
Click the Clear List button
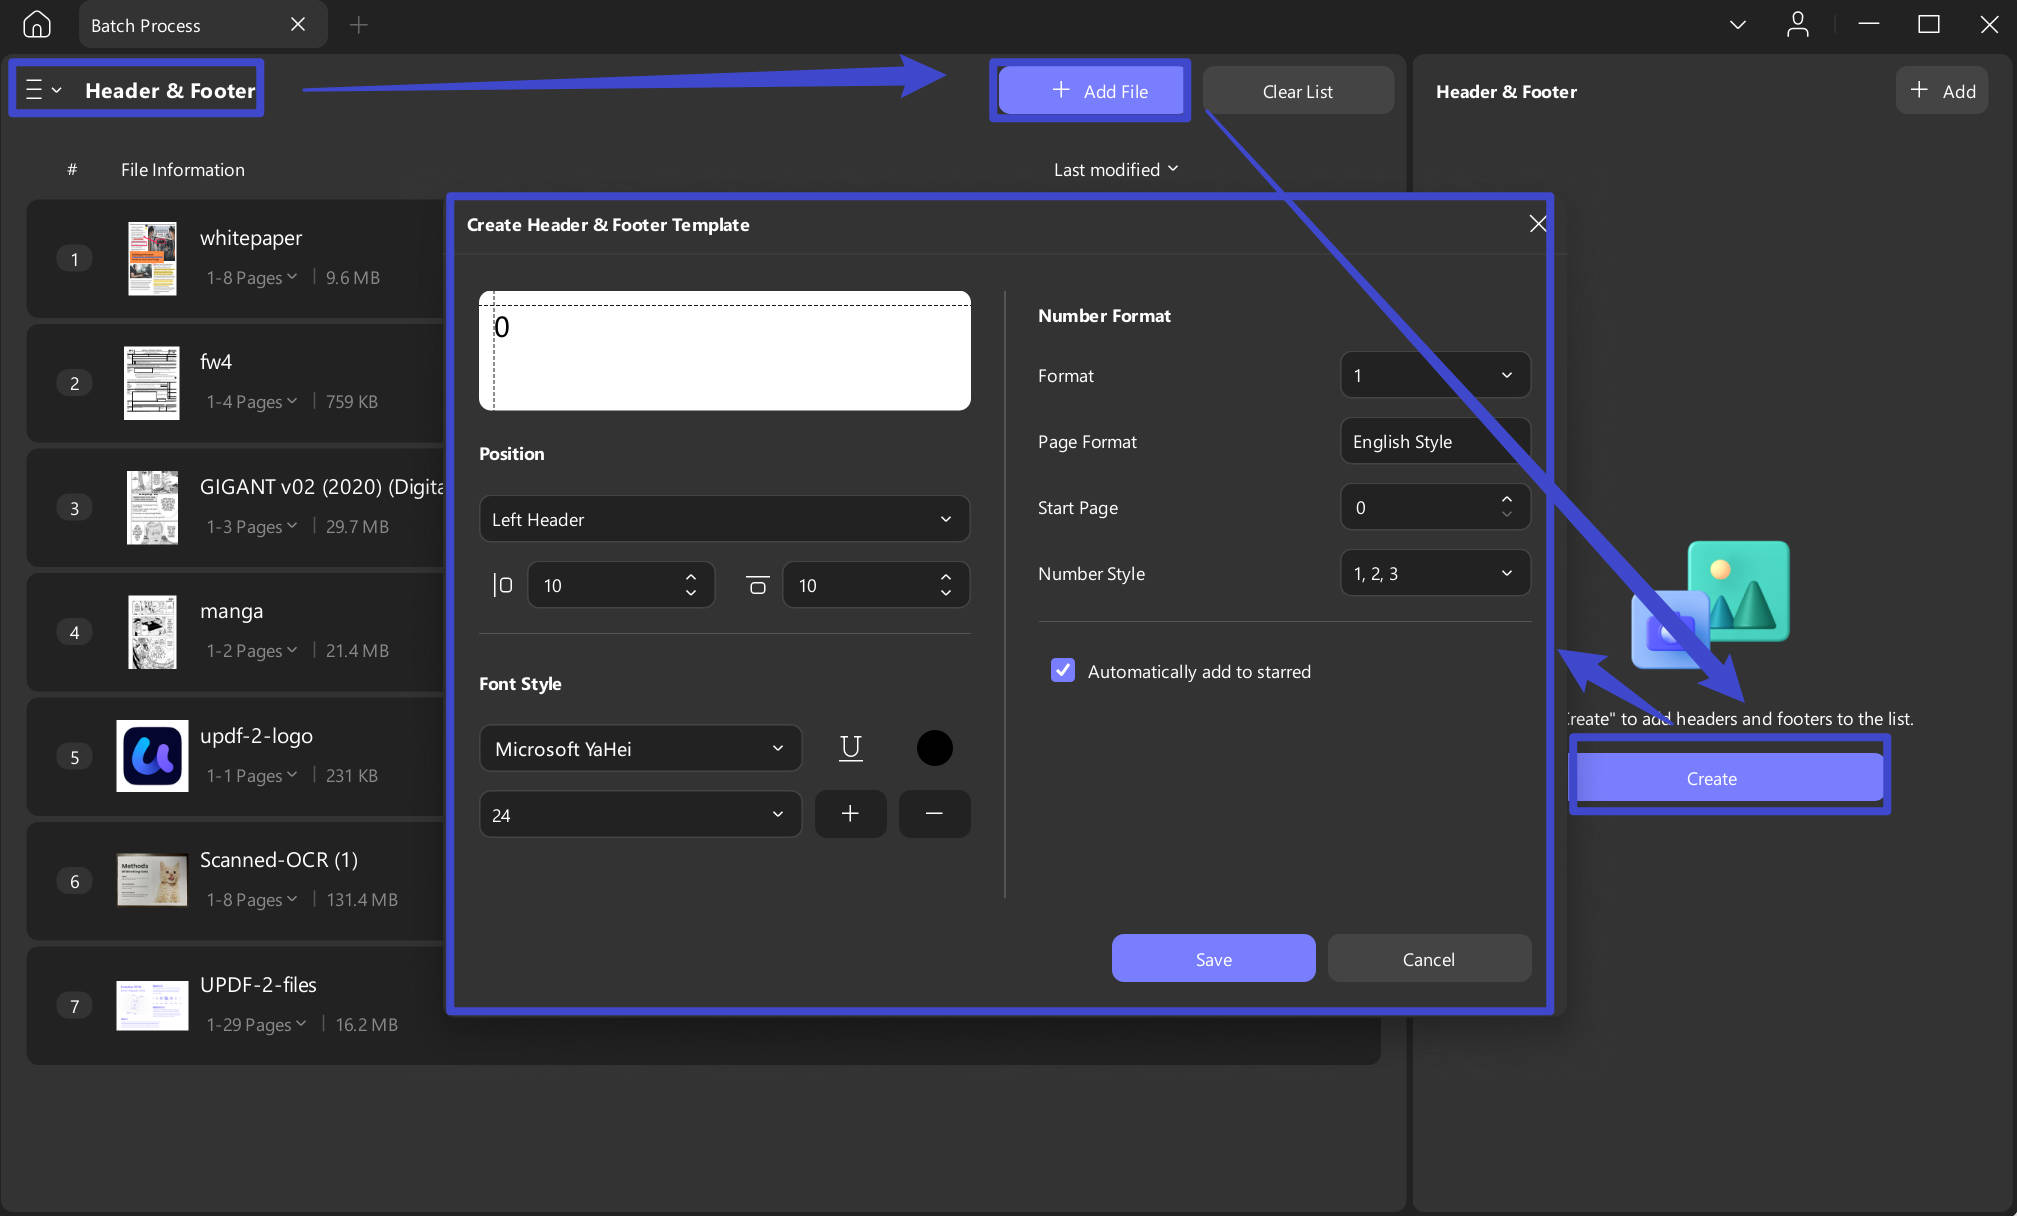tap(1297, 91)
